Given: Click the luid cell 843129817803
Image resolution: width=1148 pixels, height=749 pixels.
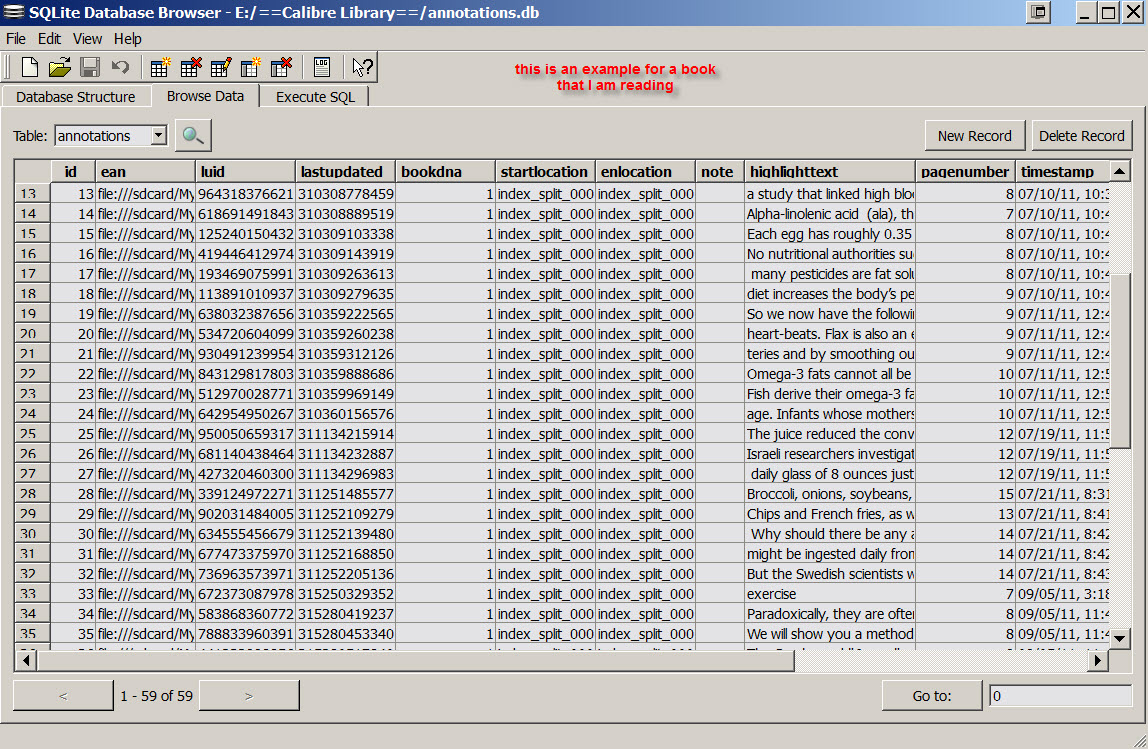Looking at the screenshot, I should tap(245, 373).
